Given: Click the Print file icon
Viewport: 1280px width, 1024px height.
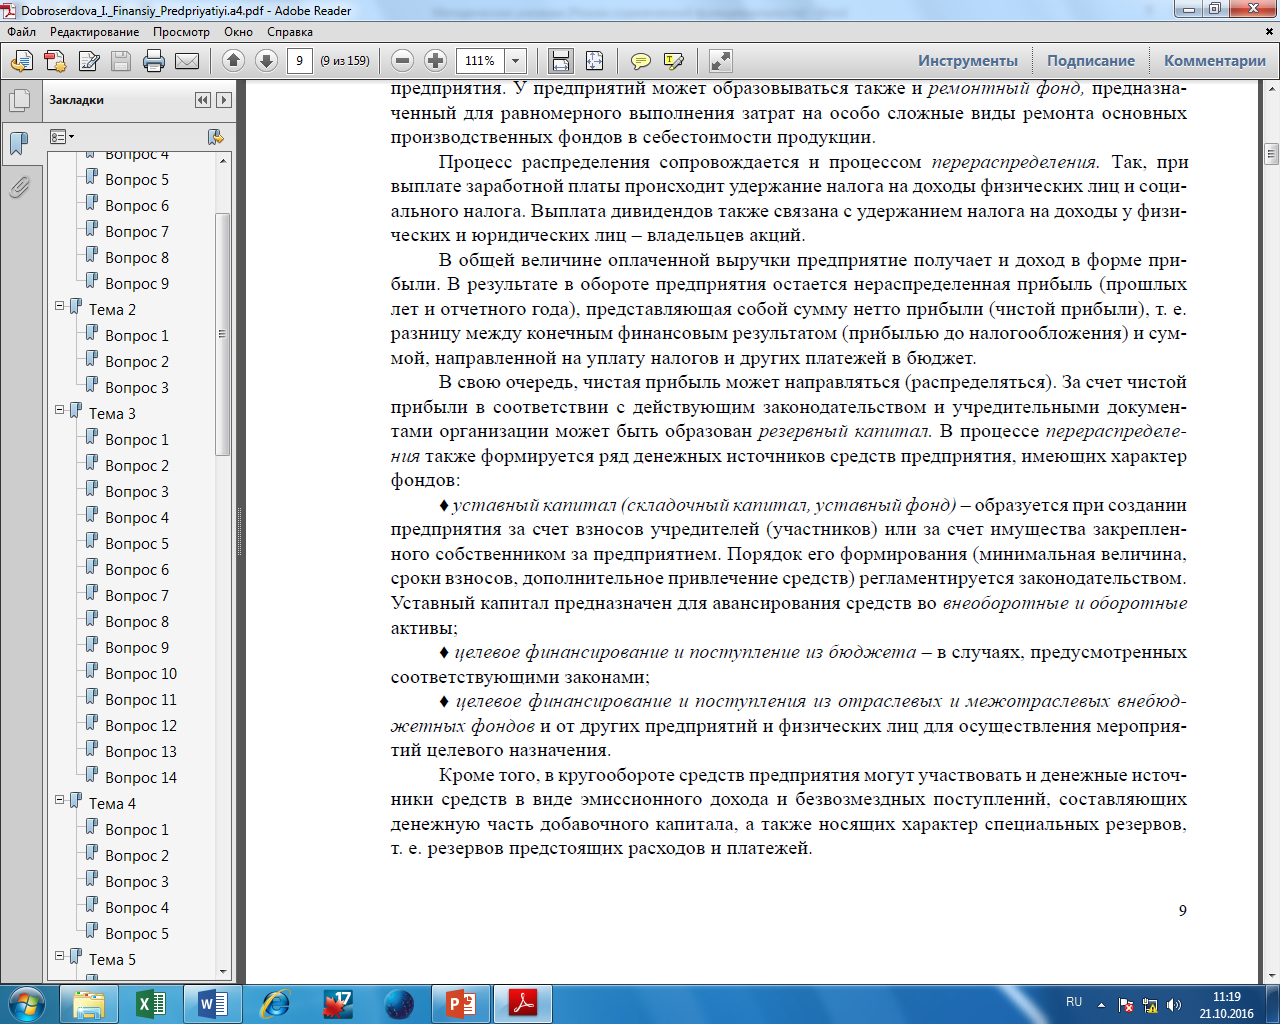Looking at the screenshot, I should pyautogui.click(x=154, y=61).
